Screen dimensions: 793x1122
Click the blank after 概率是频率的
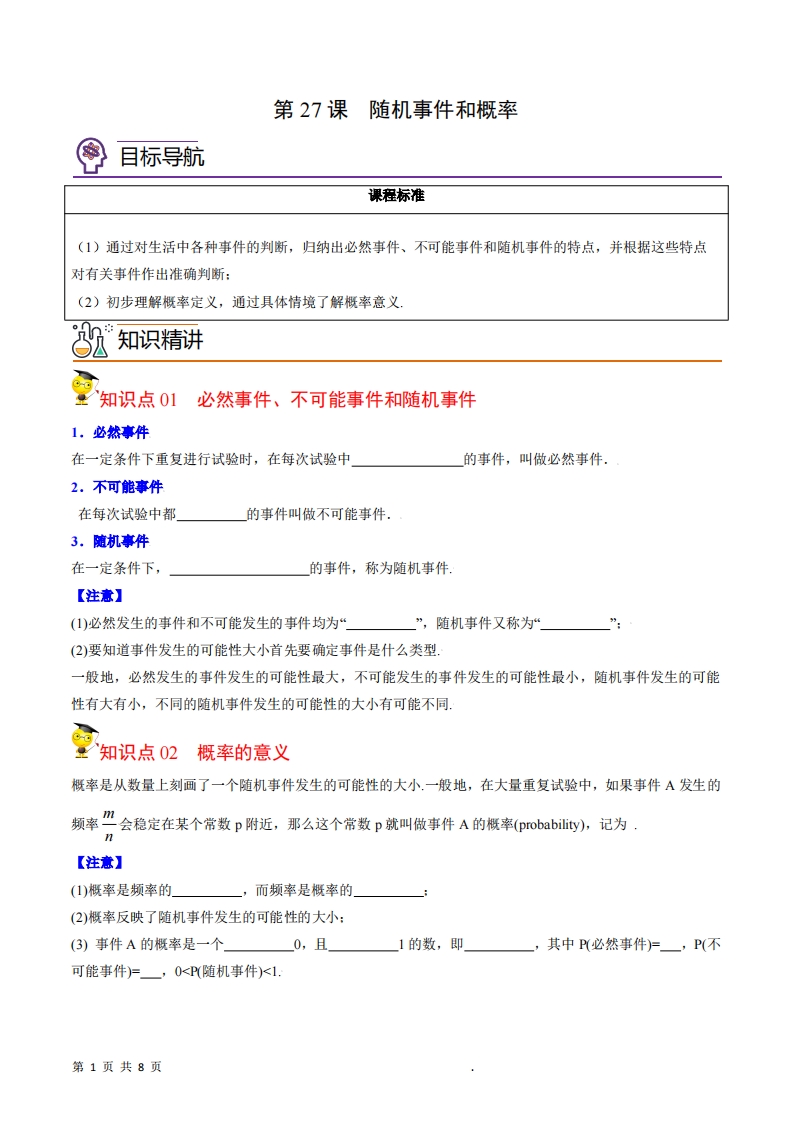point(208,890)
